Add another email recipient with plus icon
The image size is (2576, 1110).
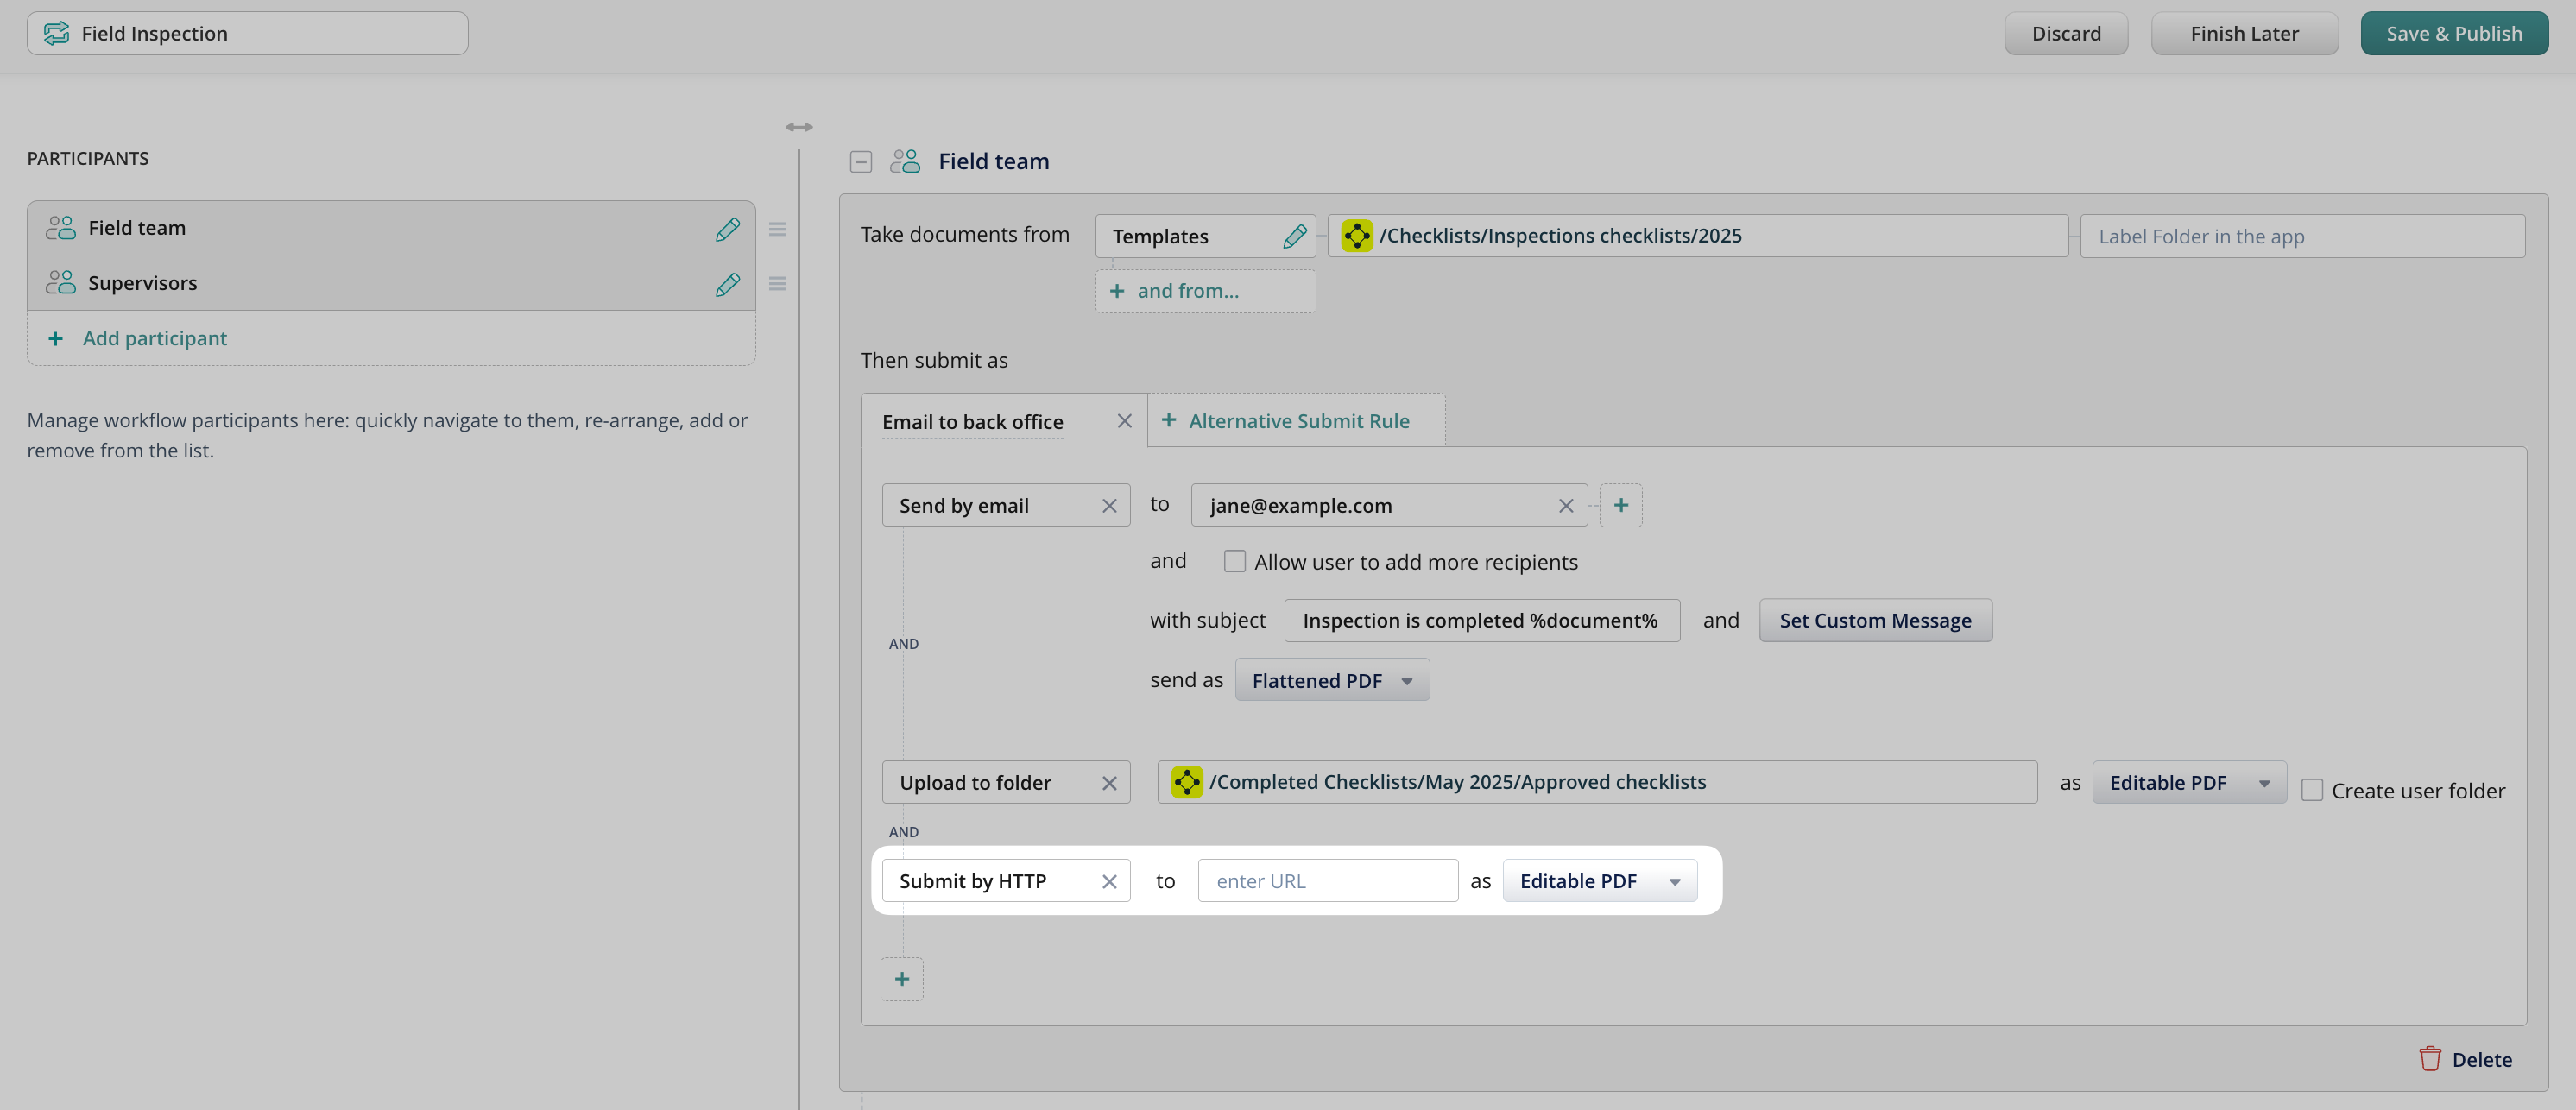click(x=1620, y=506)
